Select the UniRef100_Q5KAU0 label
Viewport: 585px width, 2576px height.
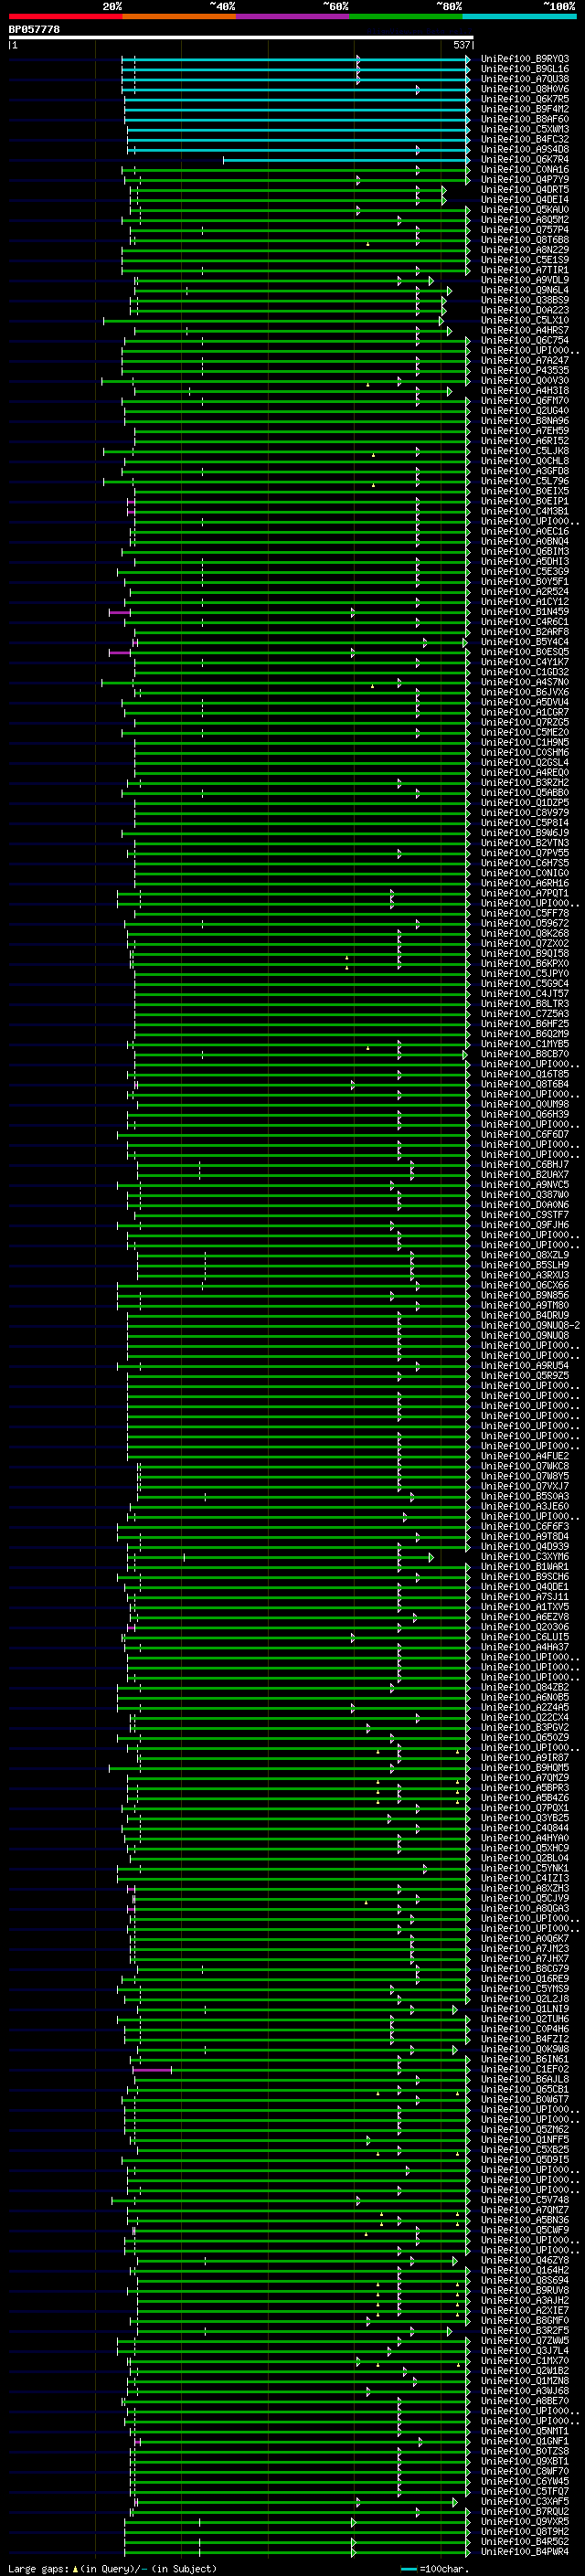(x=525, y=210)
